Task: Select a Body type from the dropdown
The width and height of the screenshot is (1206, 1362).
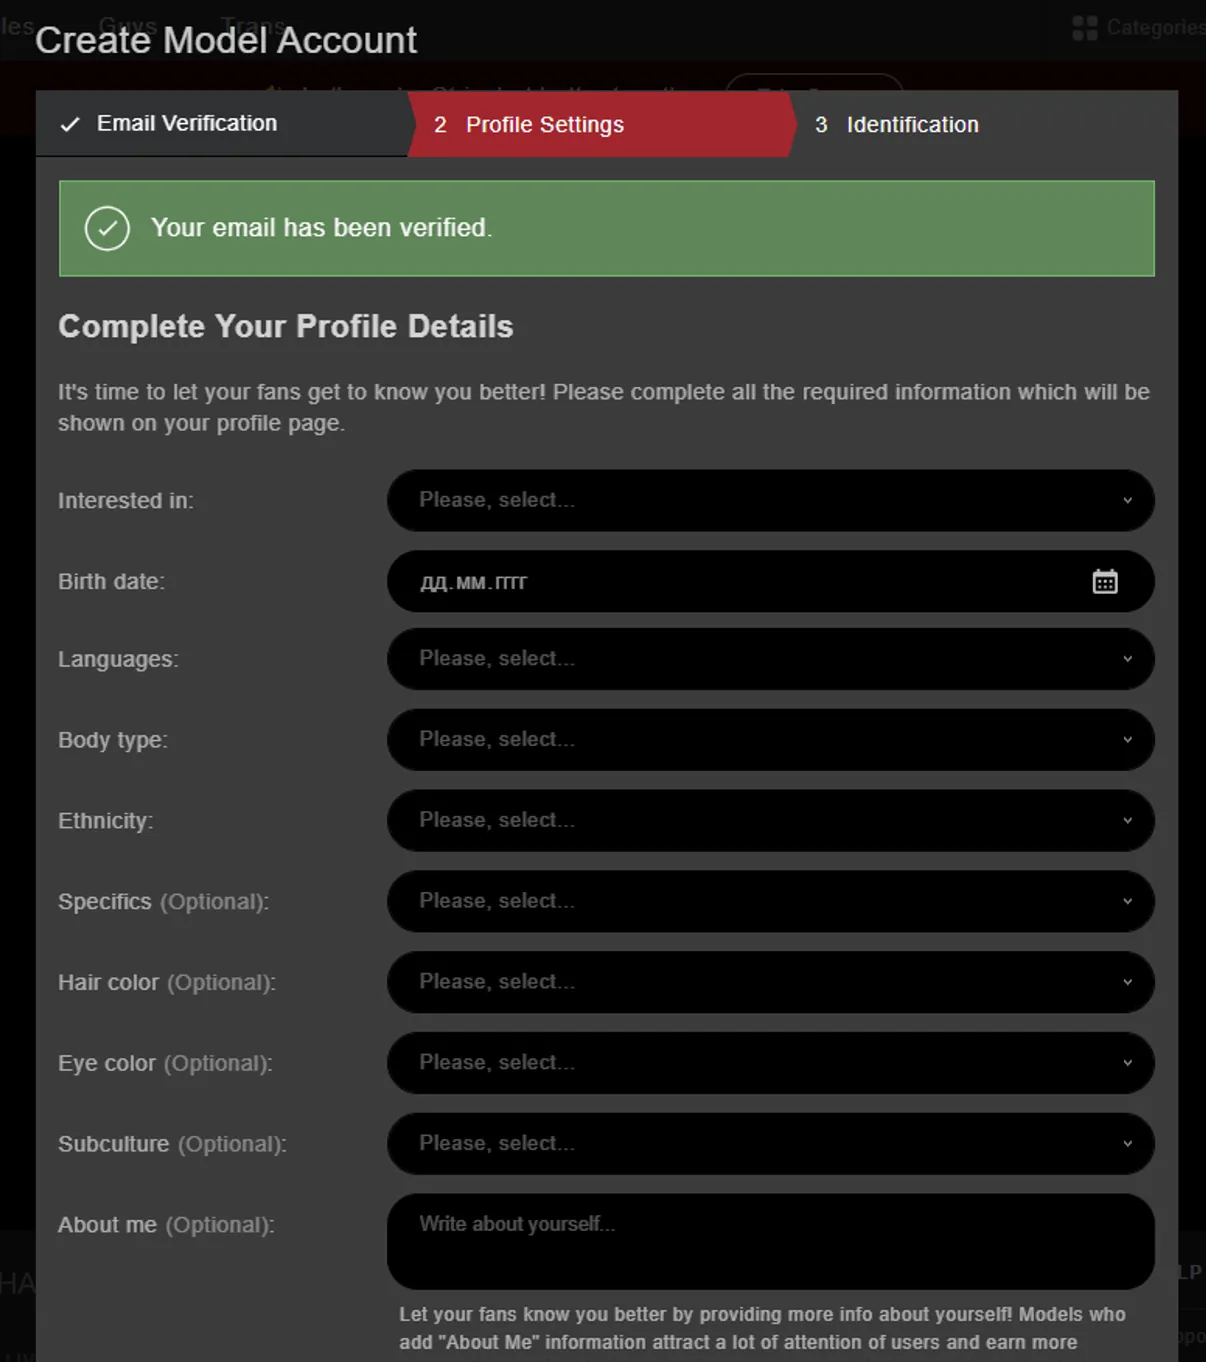Action: pos(770,740)
